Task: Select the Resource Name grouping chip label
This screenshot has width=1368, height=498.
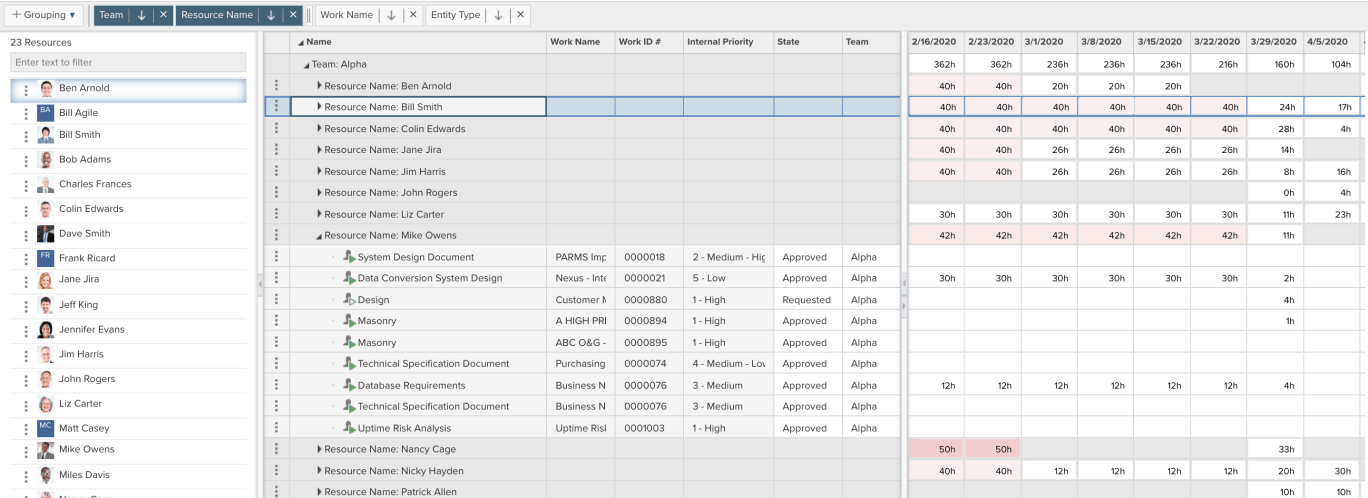Action: (218, 15)
